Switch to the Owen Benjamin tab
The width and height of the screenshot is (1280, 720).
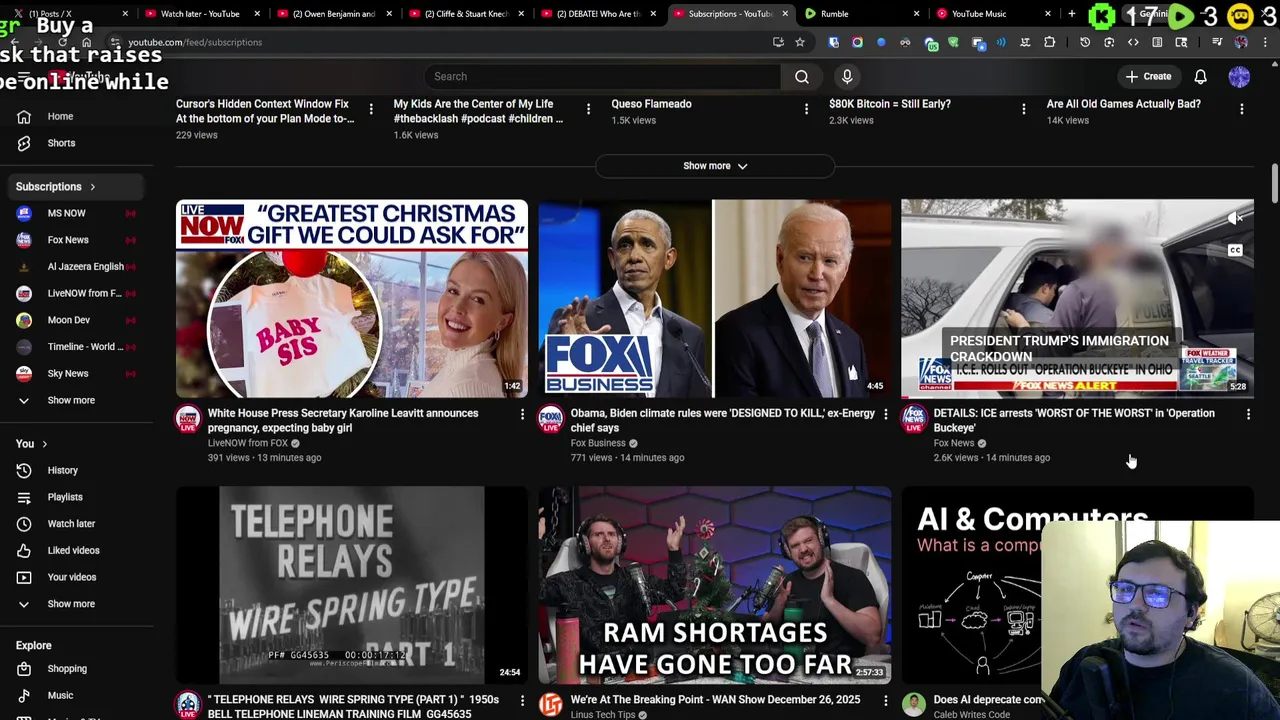click(334, 14)
